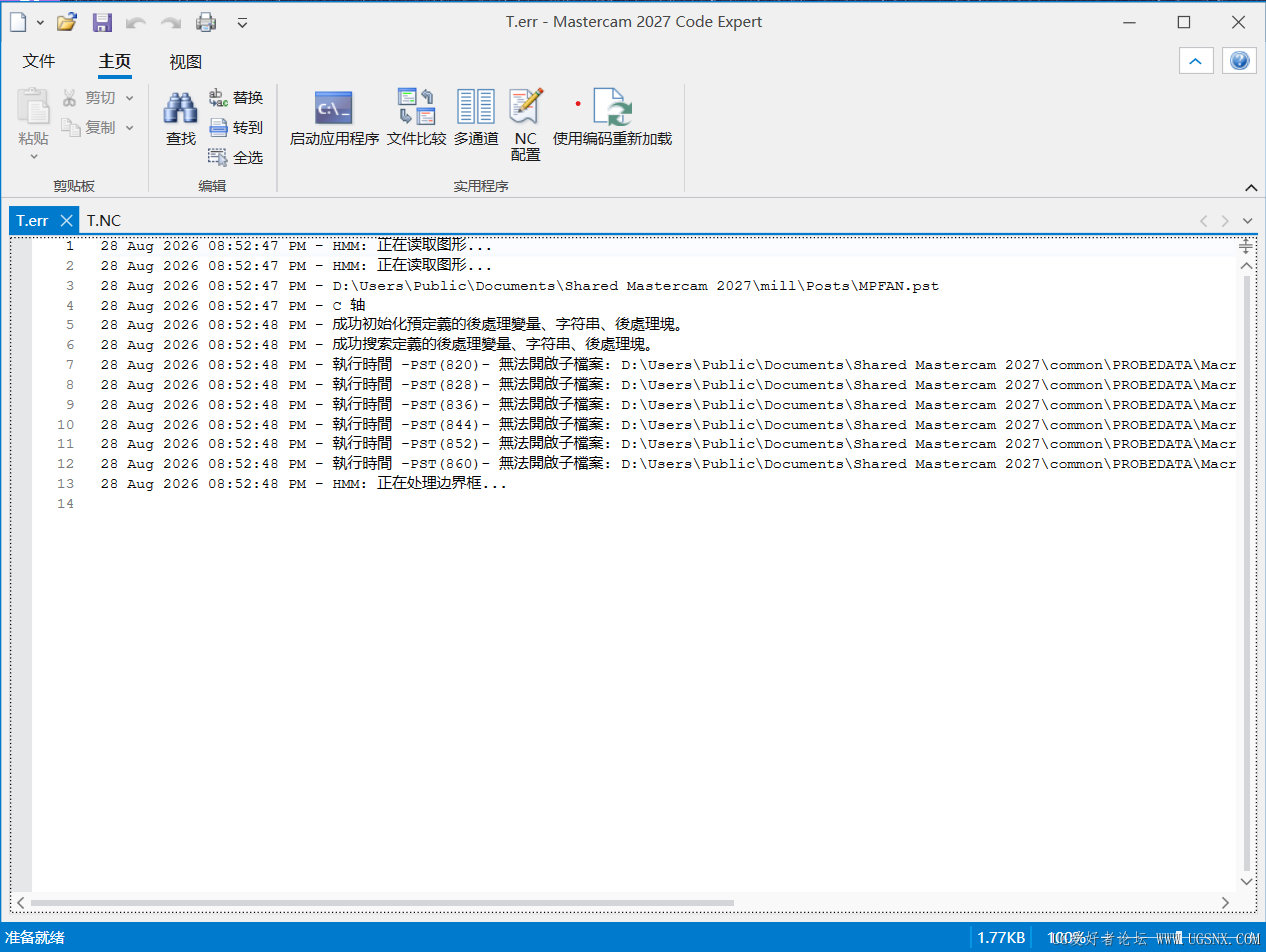Click the line 7 PST(820) error entry
1266x952 pixels.
pyautogui.click(x=668, y=365)
